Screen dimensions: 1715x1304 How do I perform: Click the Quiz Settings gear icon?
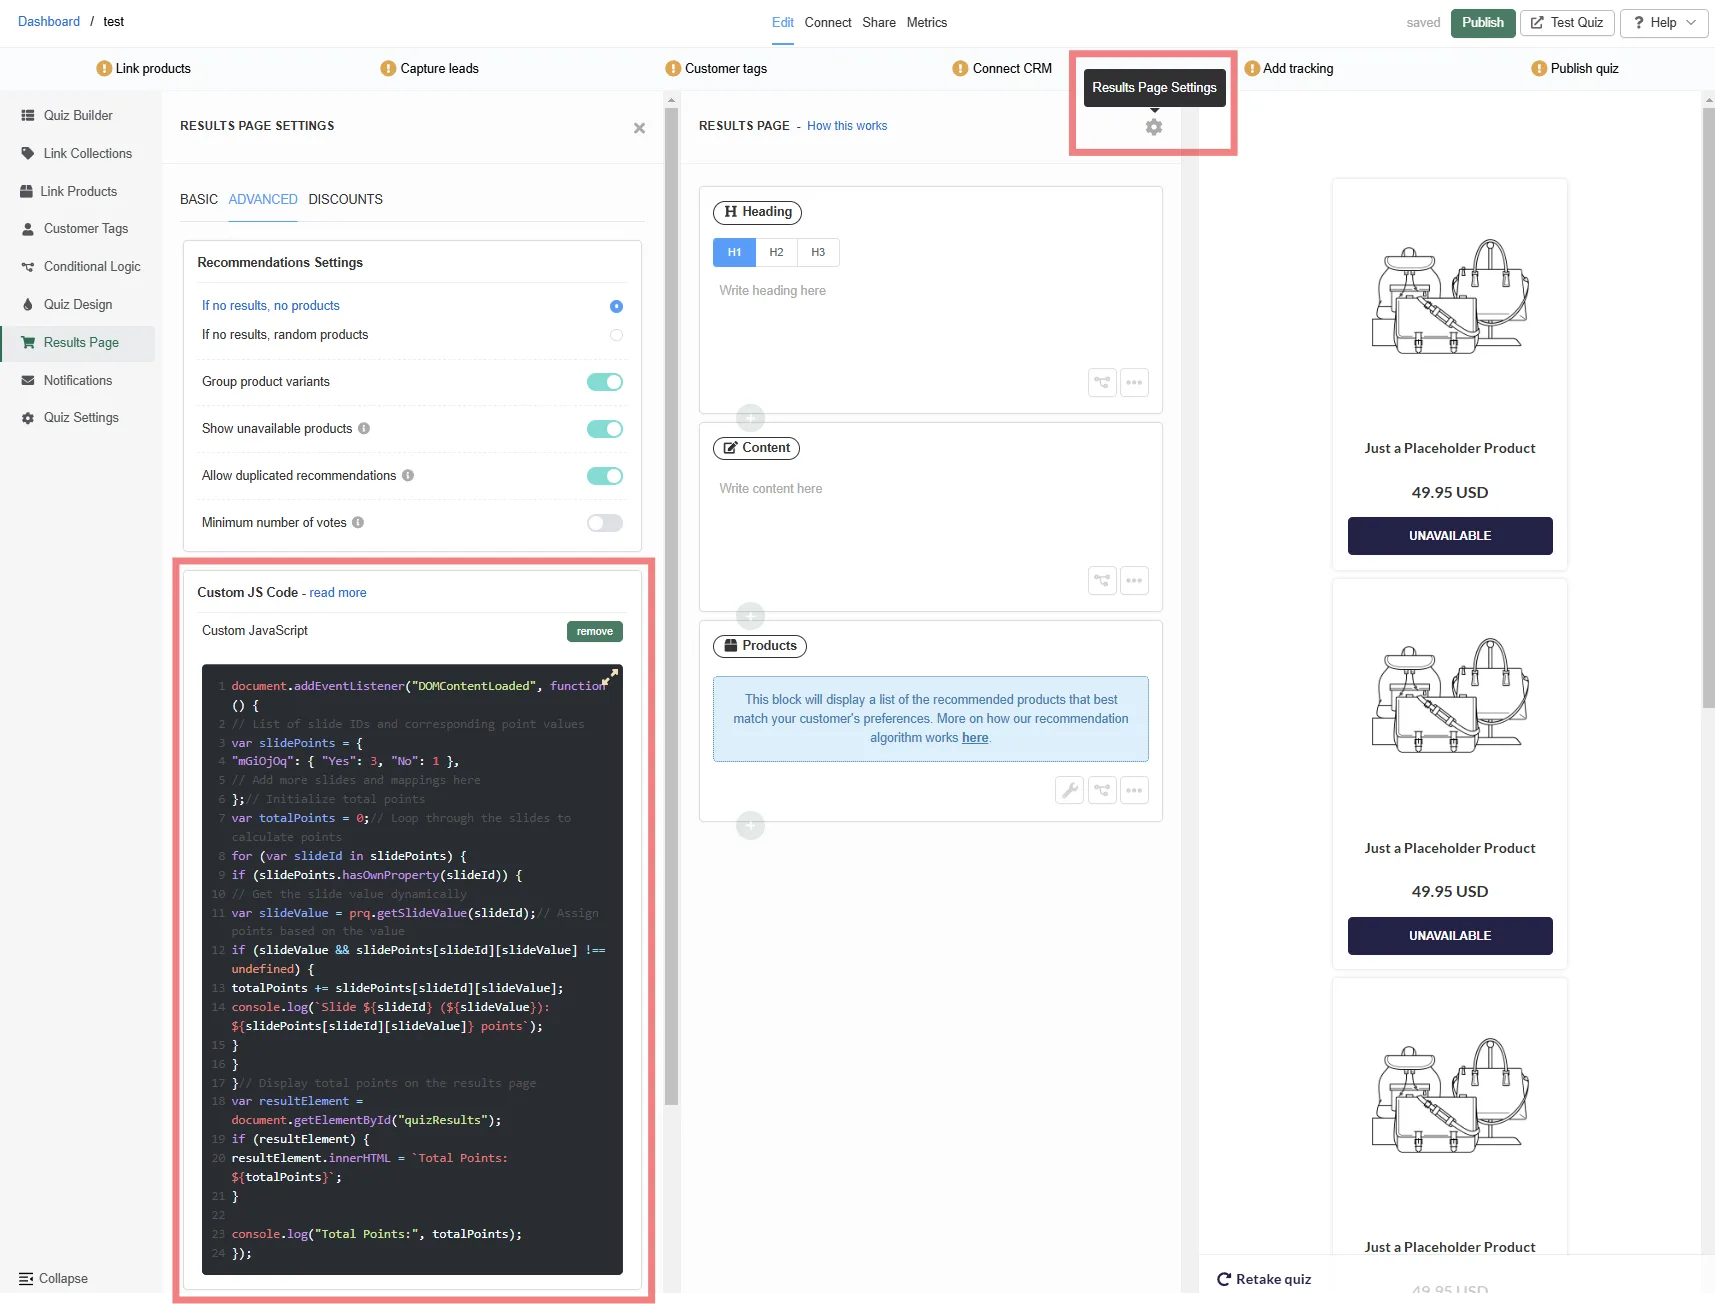click(28, 418)
